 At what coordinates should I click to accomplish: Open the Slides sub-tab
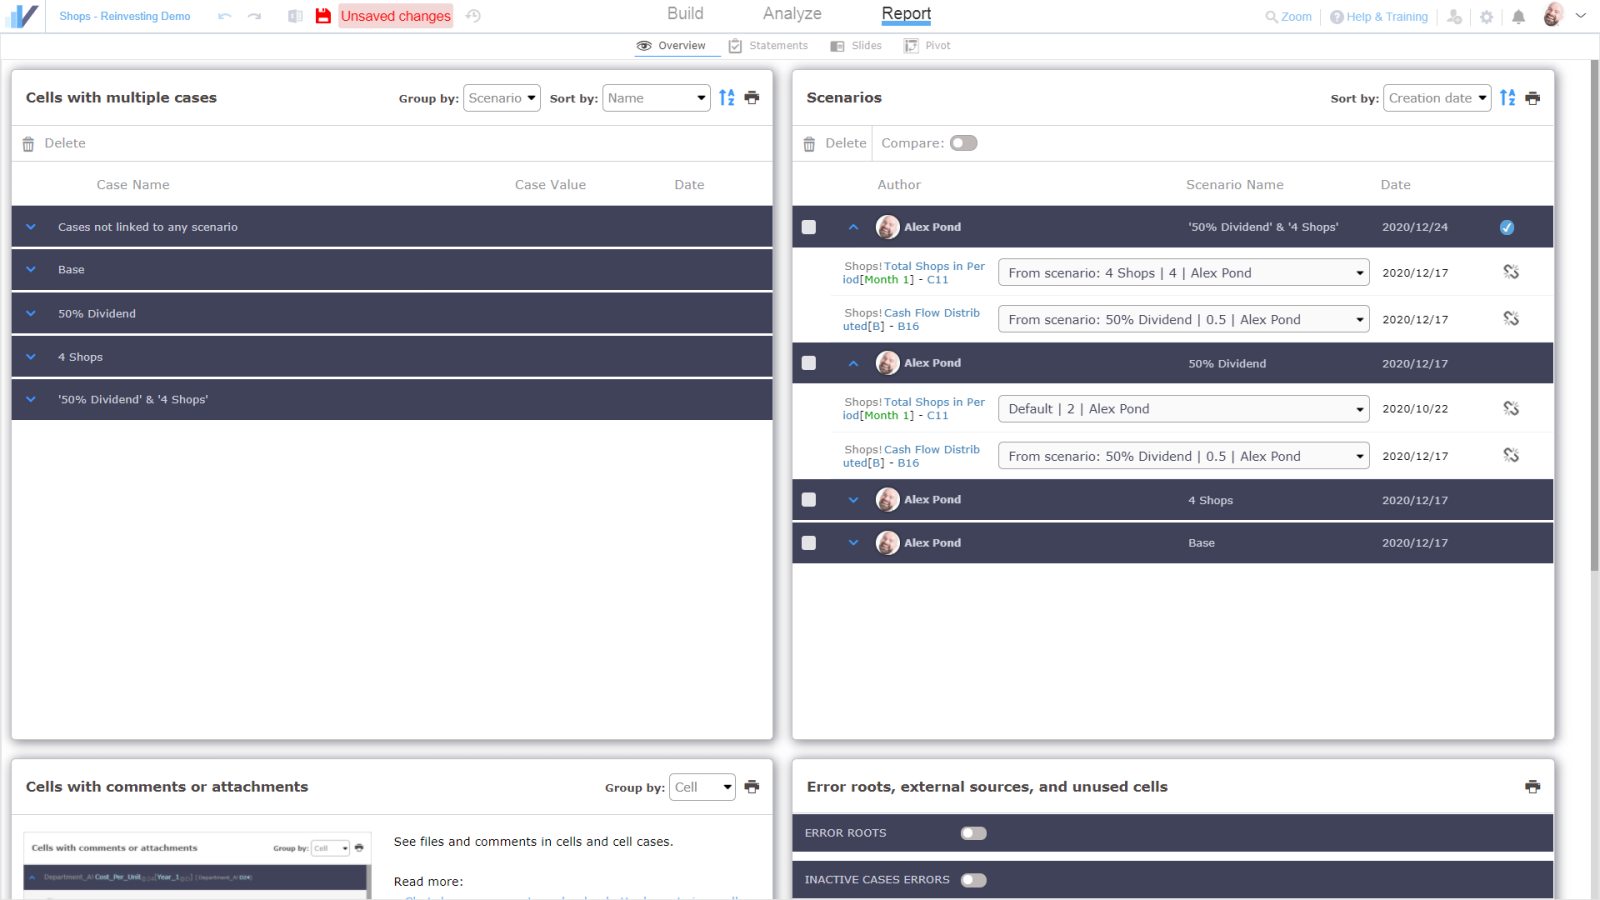tap(856, 46)
